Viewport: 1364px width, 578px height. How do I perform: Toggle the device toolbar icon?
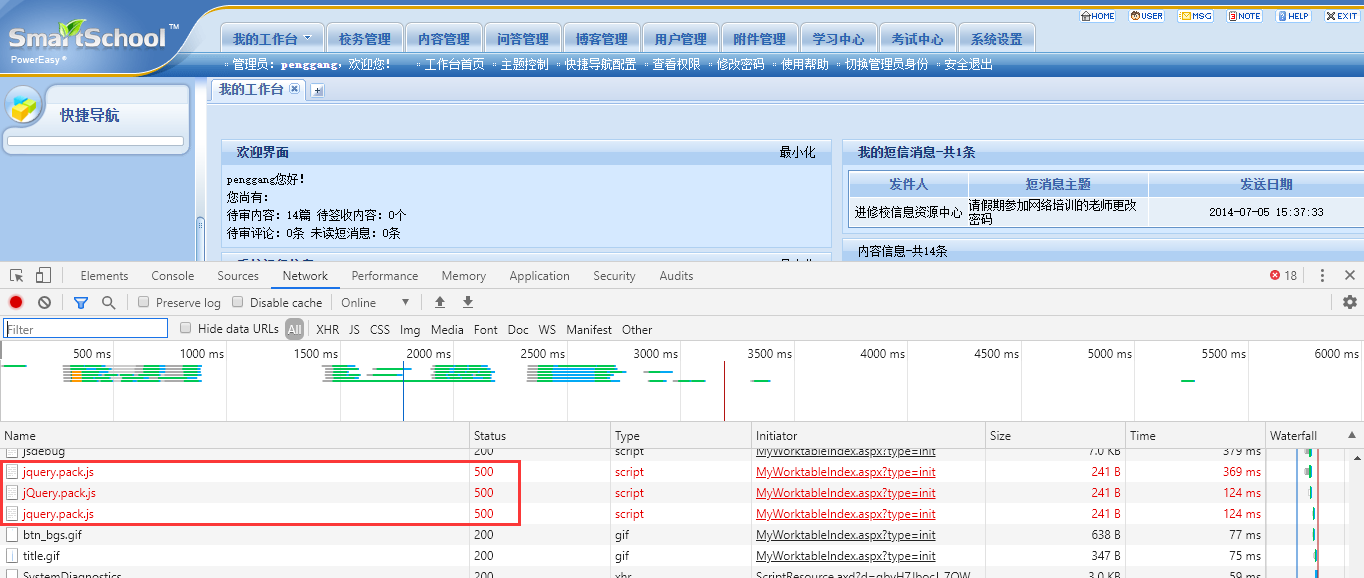tap(43, 276)
